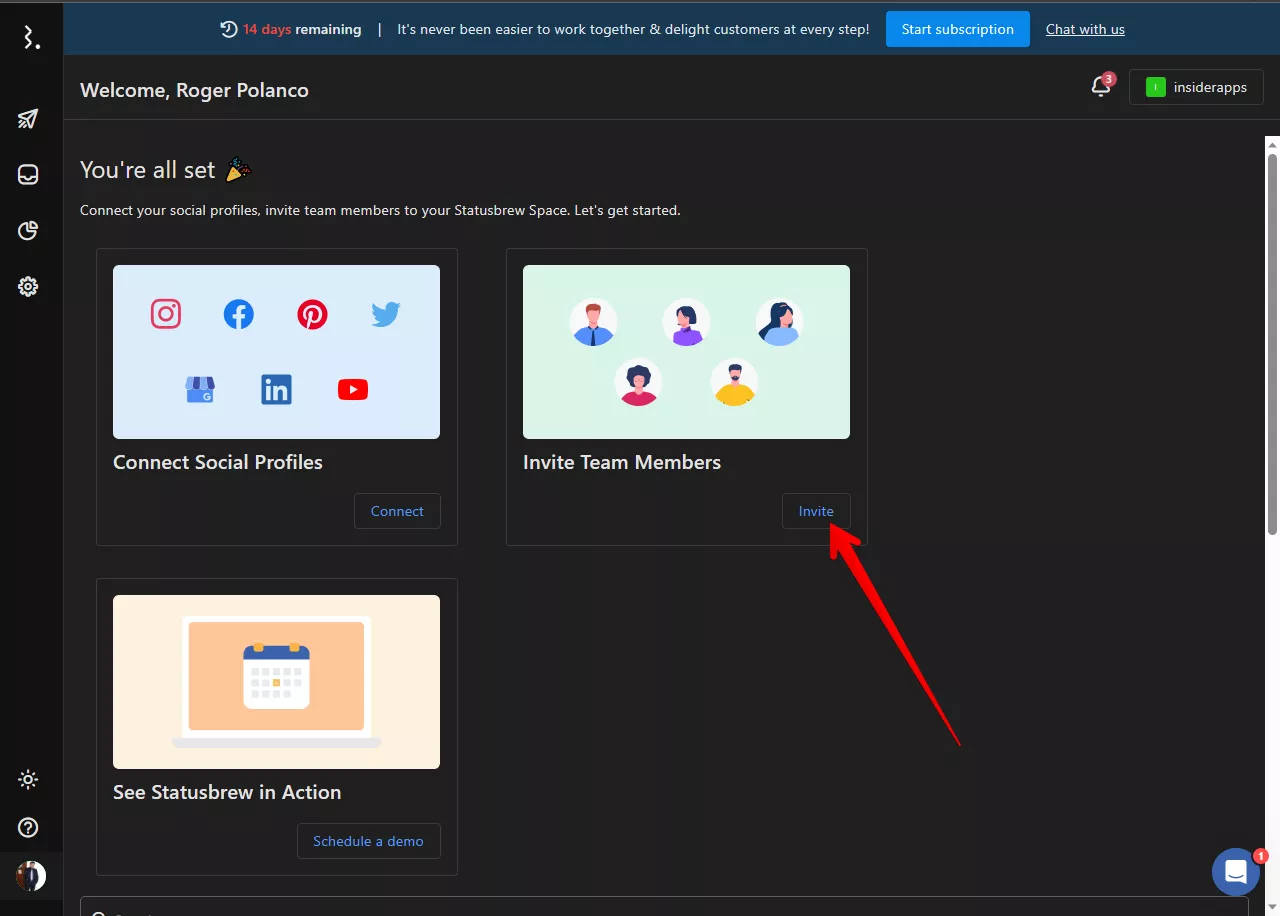
Task: Click the Schedule a demo button
Action: (x=368, y=841)
